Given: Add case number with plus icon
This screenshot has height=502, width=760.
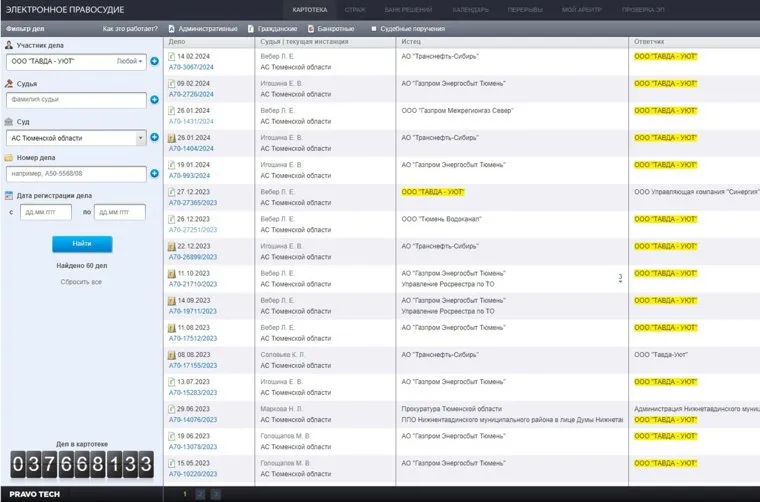Looking at the screenshot, I should pos(154,174).
